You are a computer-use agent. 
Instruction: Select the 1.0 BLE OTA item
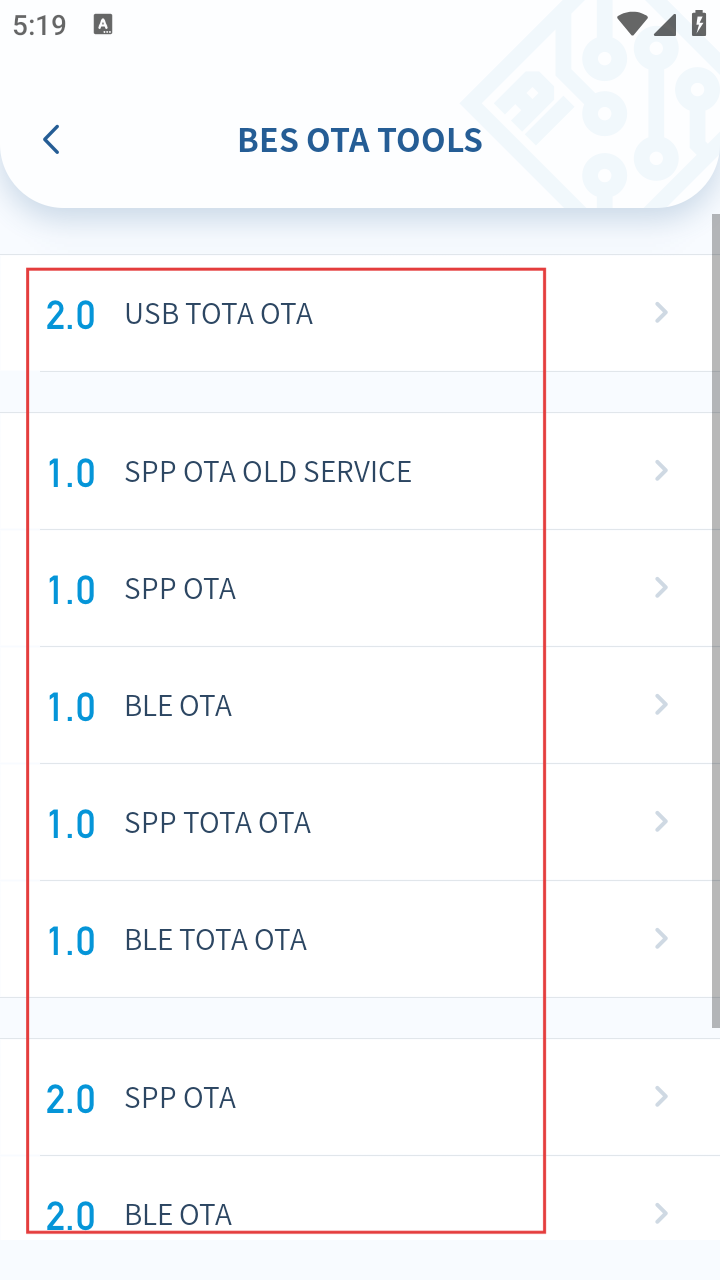point(178,706)
